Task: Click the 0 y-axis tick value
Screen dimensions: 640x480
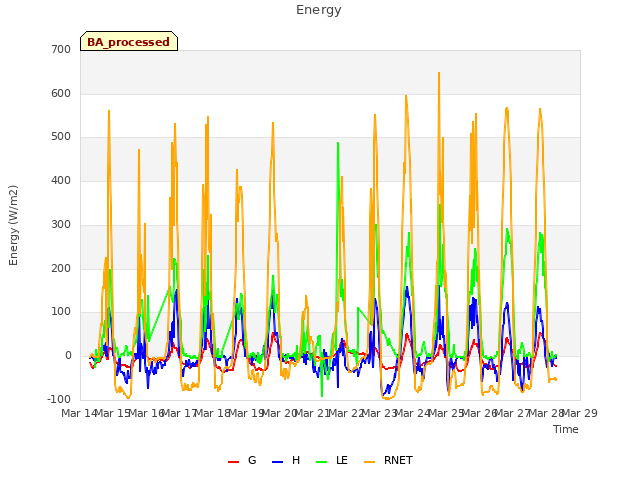Action: (68, 356)
